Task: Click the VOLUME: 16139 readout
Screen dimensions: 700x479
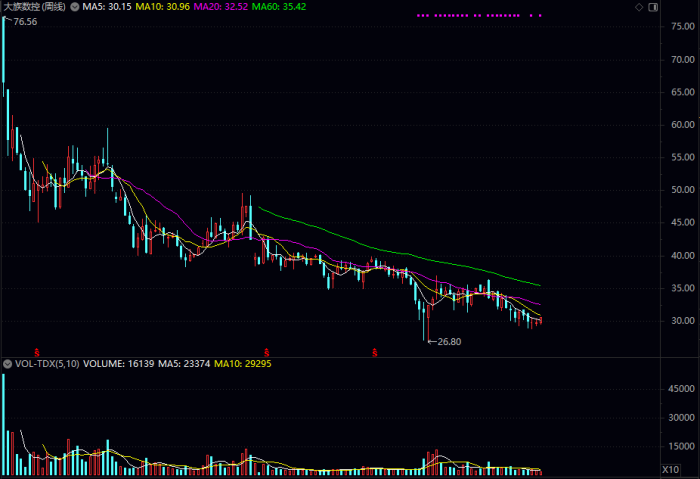Action: click(119, 364)
